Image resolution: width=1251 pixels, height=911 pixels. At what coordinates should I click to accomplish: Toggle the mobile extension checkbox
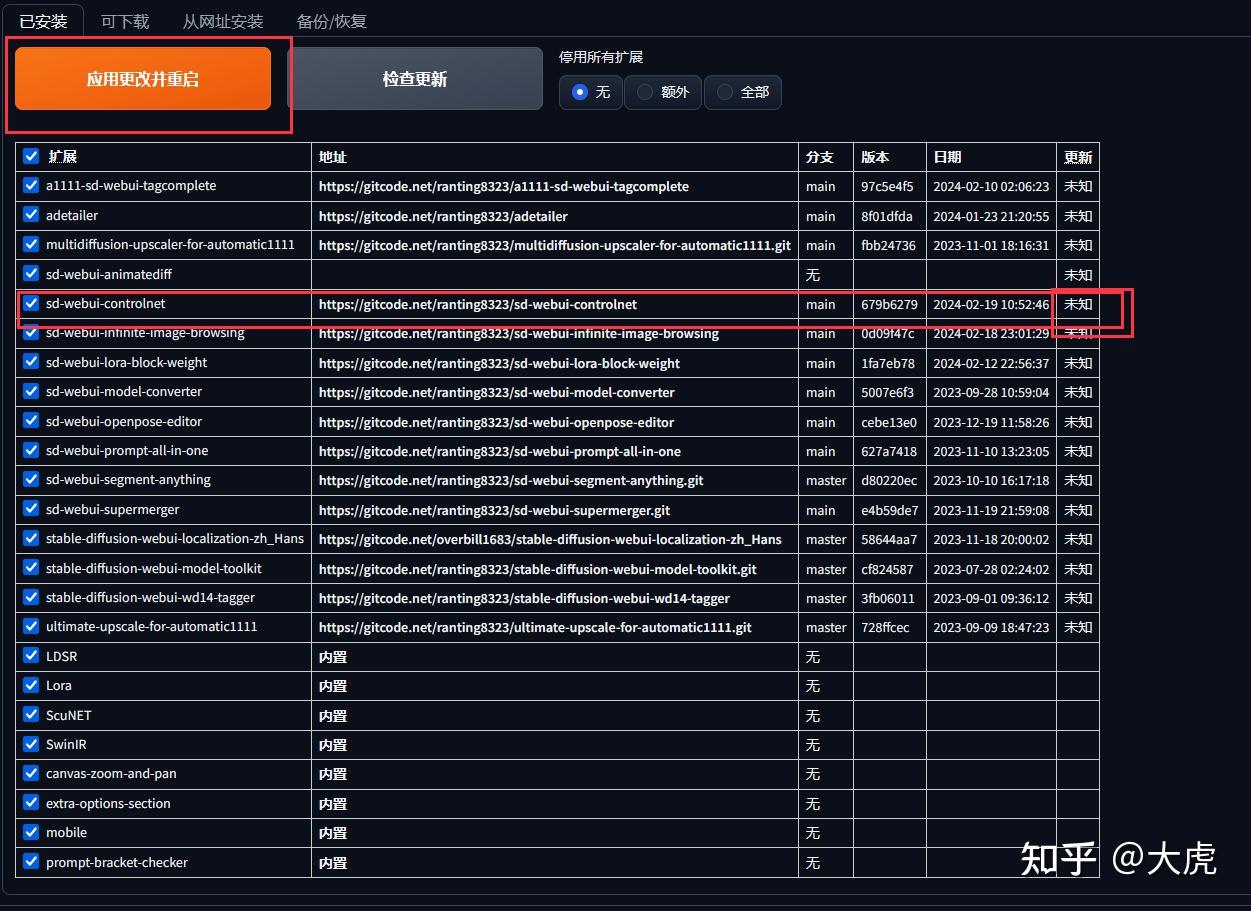coord(30,832)
